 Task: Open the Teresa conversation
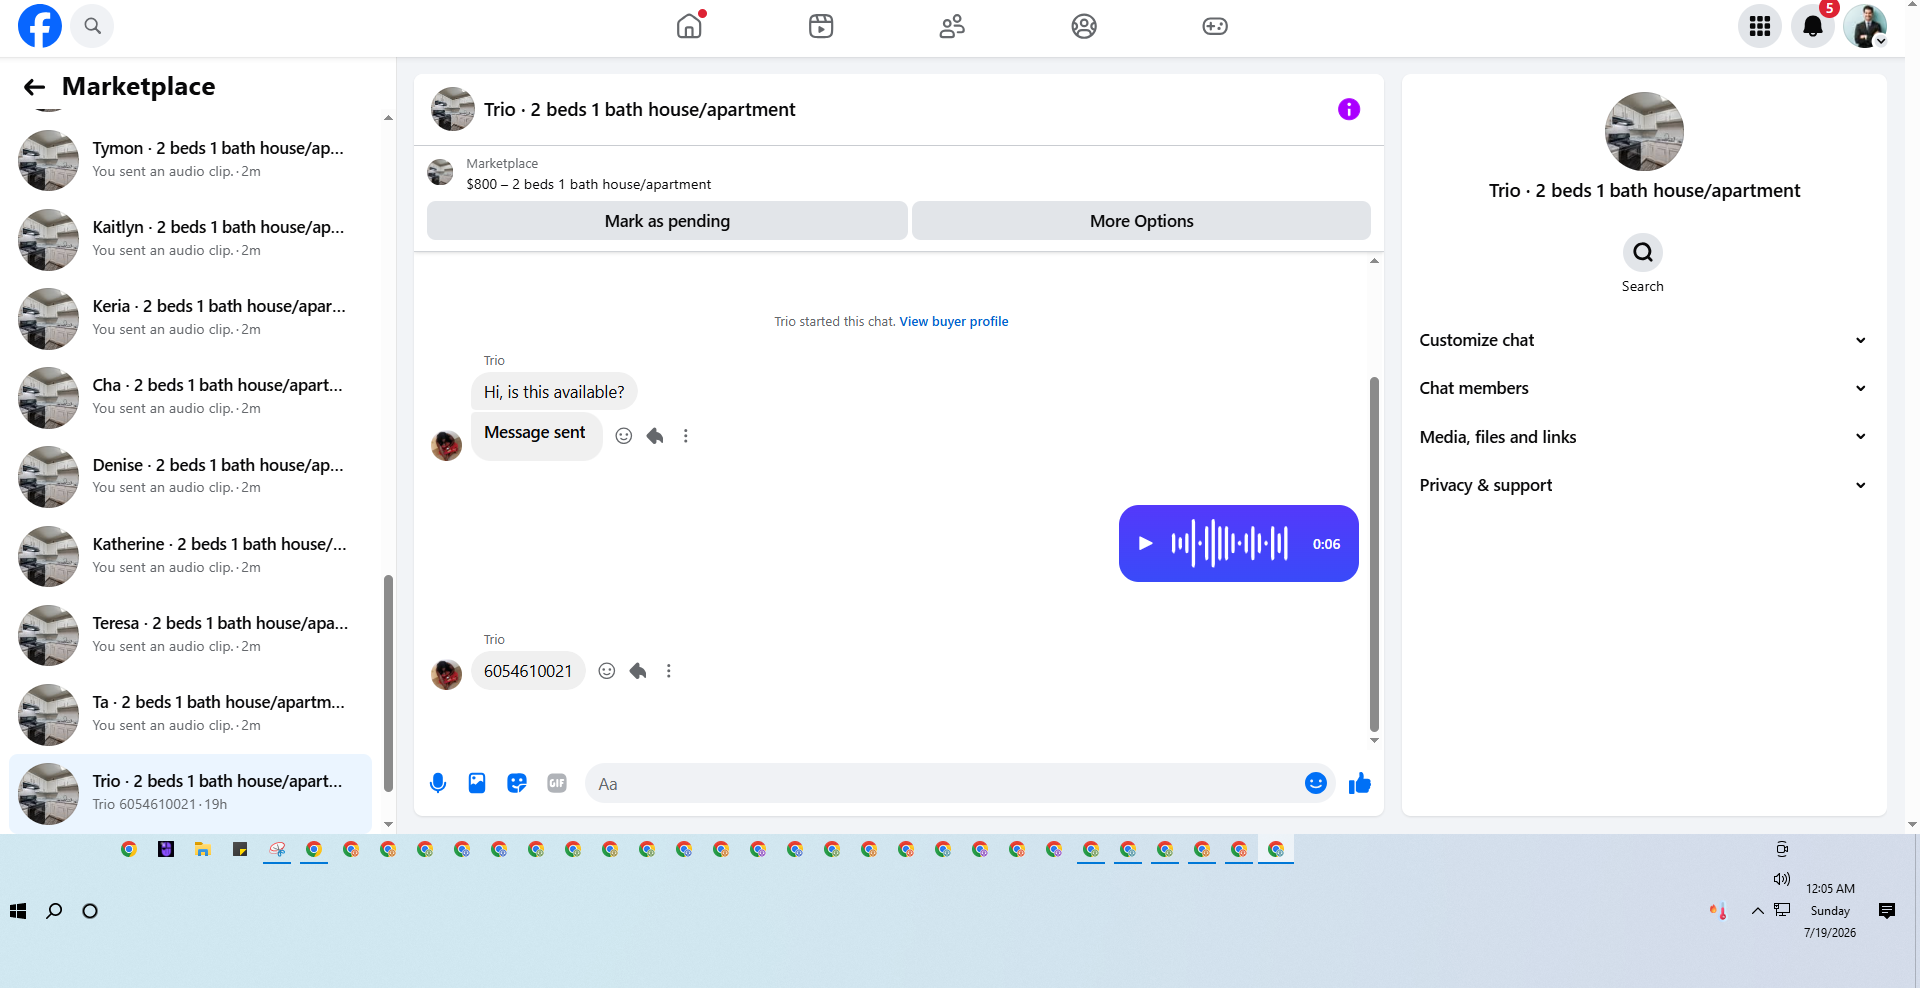click(x=190, y=635)
